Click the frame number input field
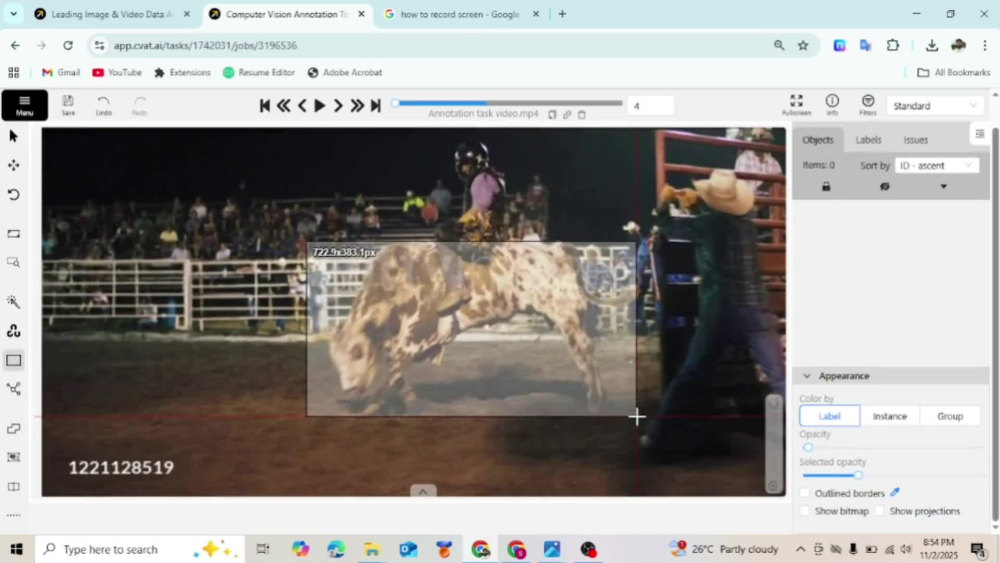 [x=650, y=106]
